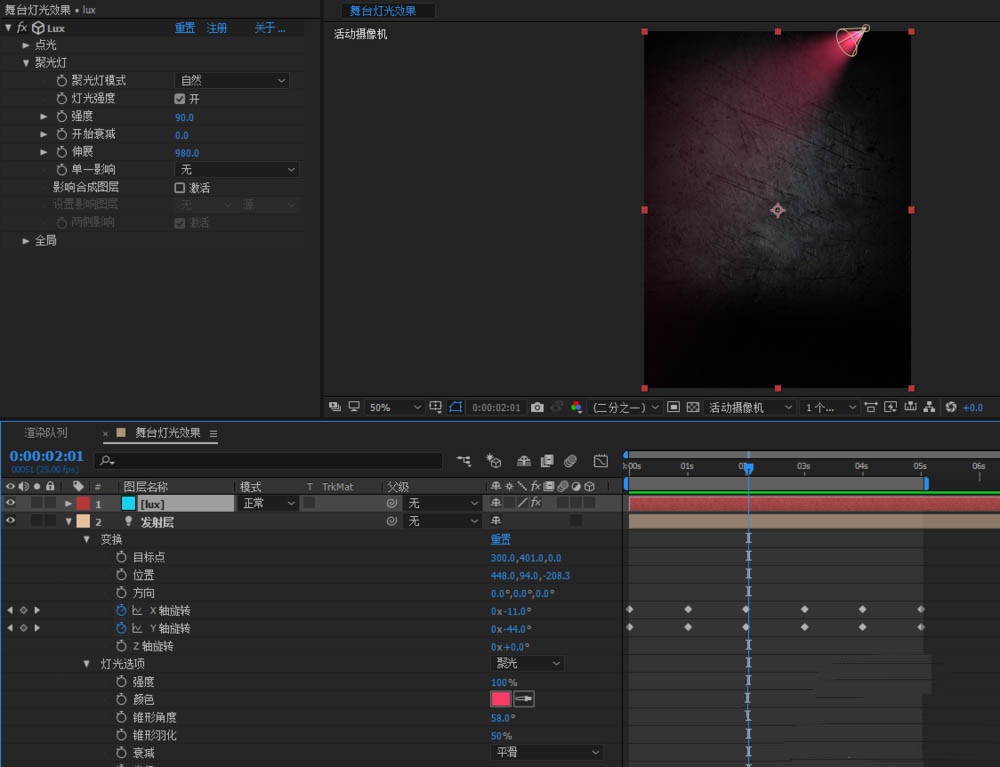Open grid and guide options icon
This screenshot has width=1000, height=767.
pyautogui.click(x=436, y=406)
